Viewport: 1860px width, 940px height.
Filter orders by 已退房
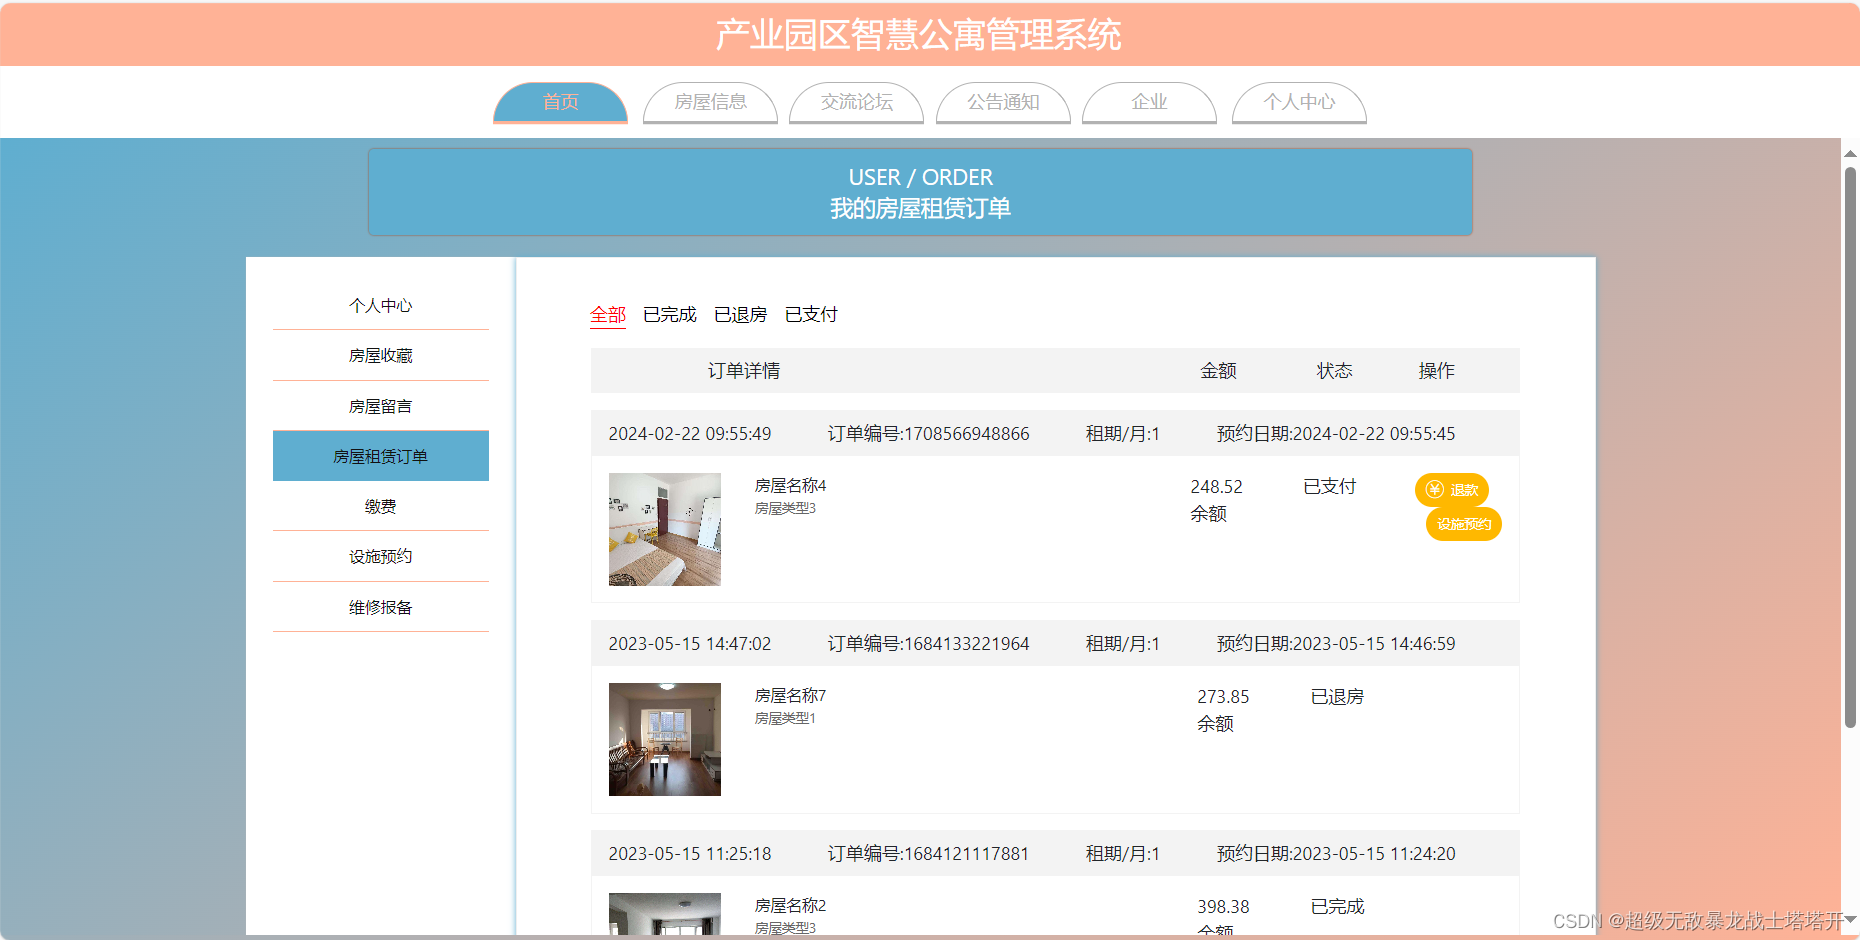pos(741,315)
